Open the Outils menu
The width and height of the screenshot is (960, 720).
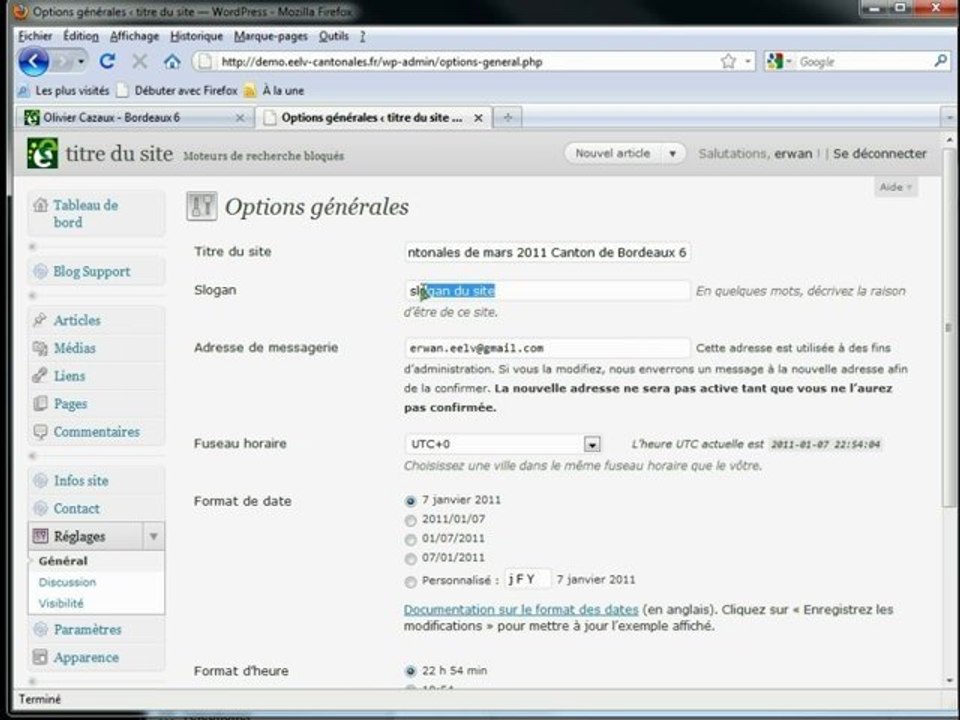tap(333, 36)
